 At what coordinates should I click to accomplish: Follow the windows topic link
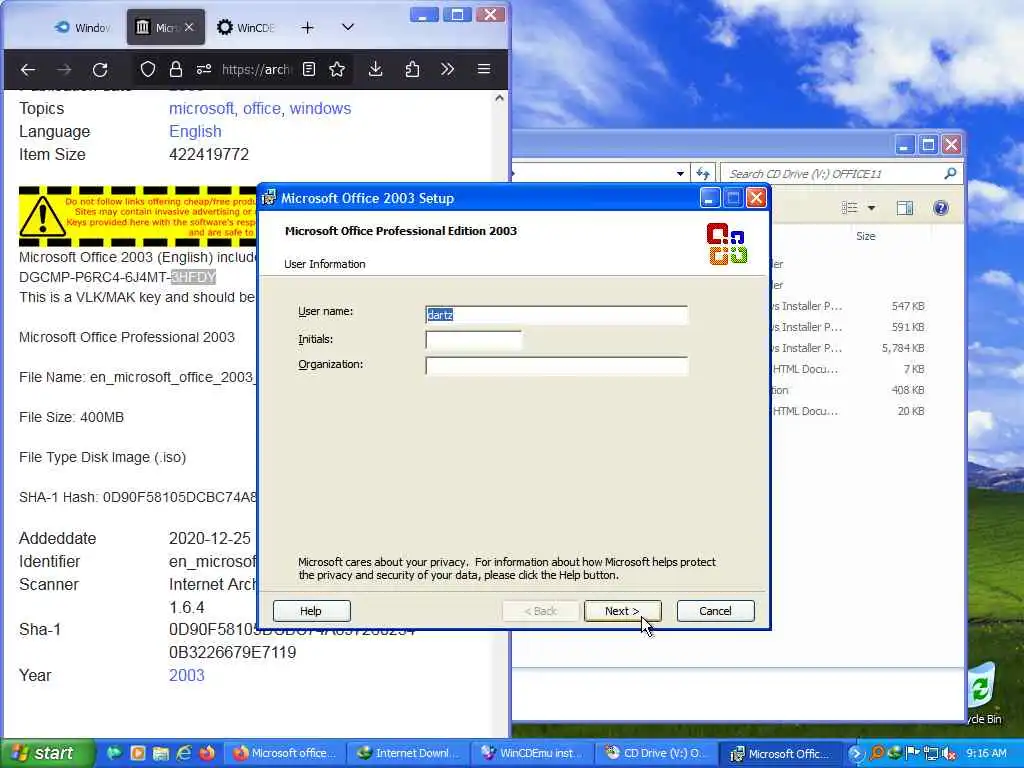point(320,108)
